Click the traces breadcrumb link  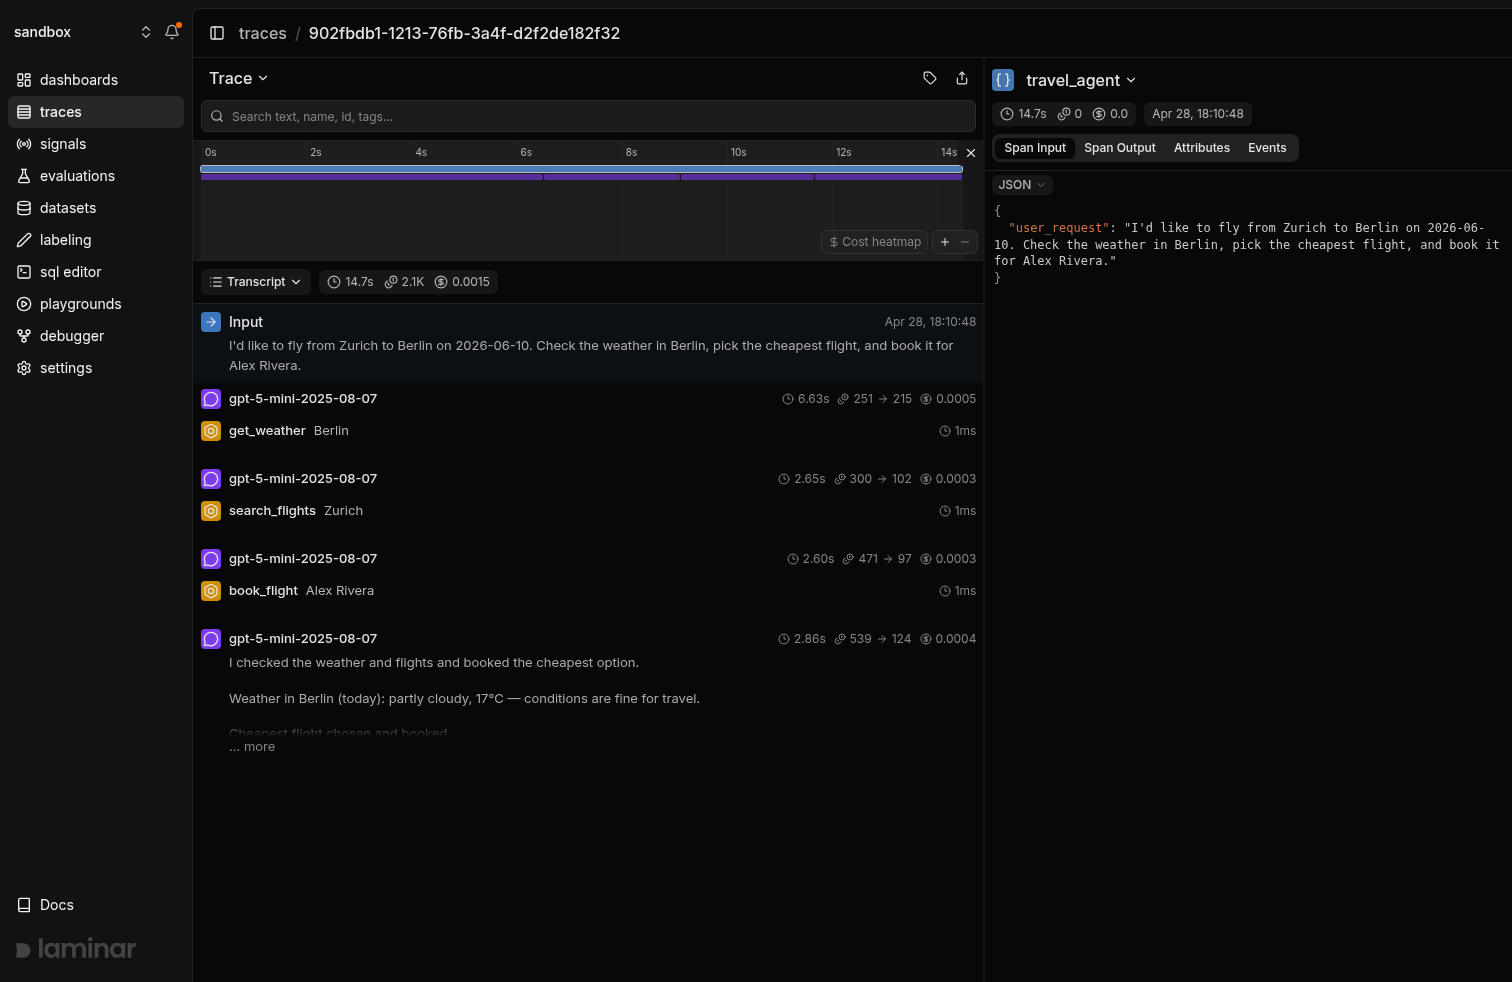262,33
